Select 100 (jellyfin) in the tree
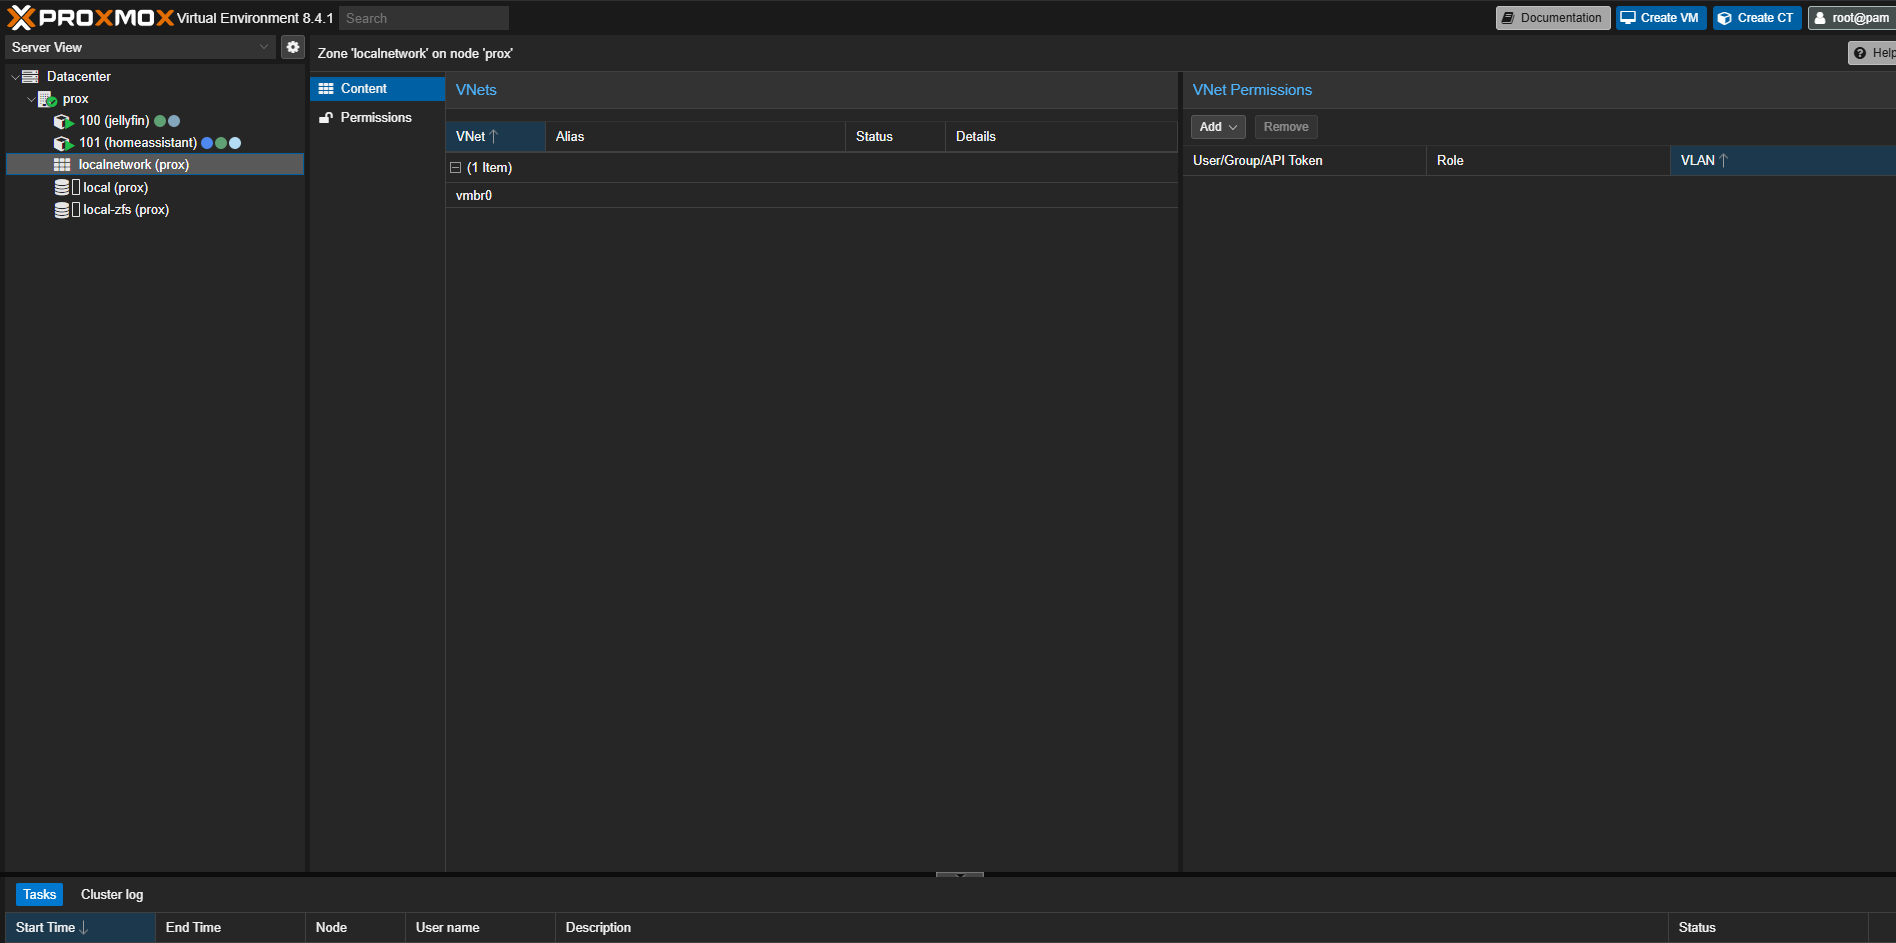Viewport: 1896px width, 943px height. tap(155, 121)
